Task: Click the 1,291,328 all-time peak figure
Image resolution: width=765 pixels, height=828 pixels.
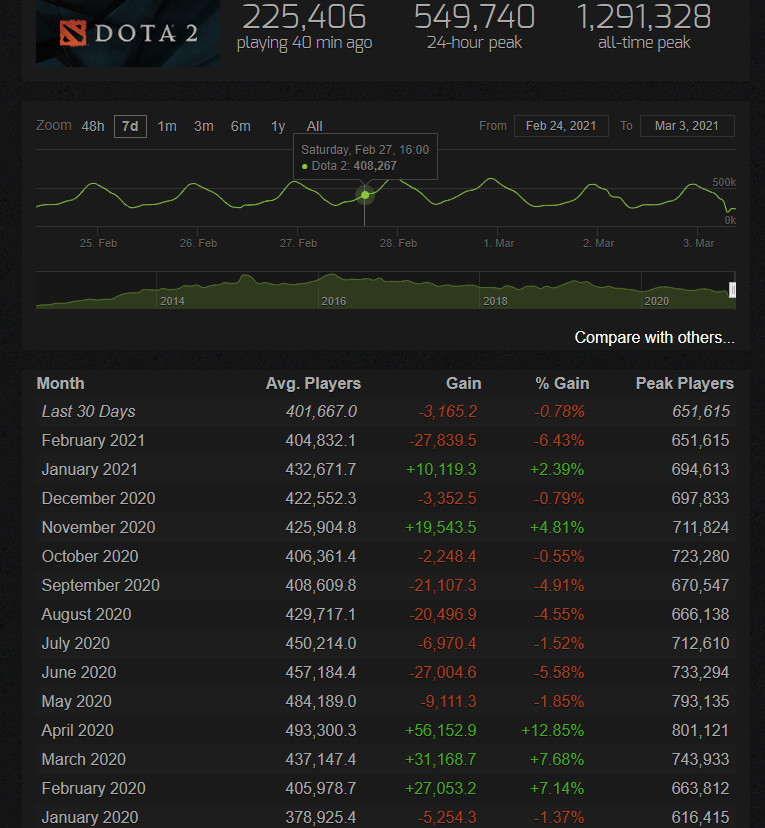Action: (644, 17)
